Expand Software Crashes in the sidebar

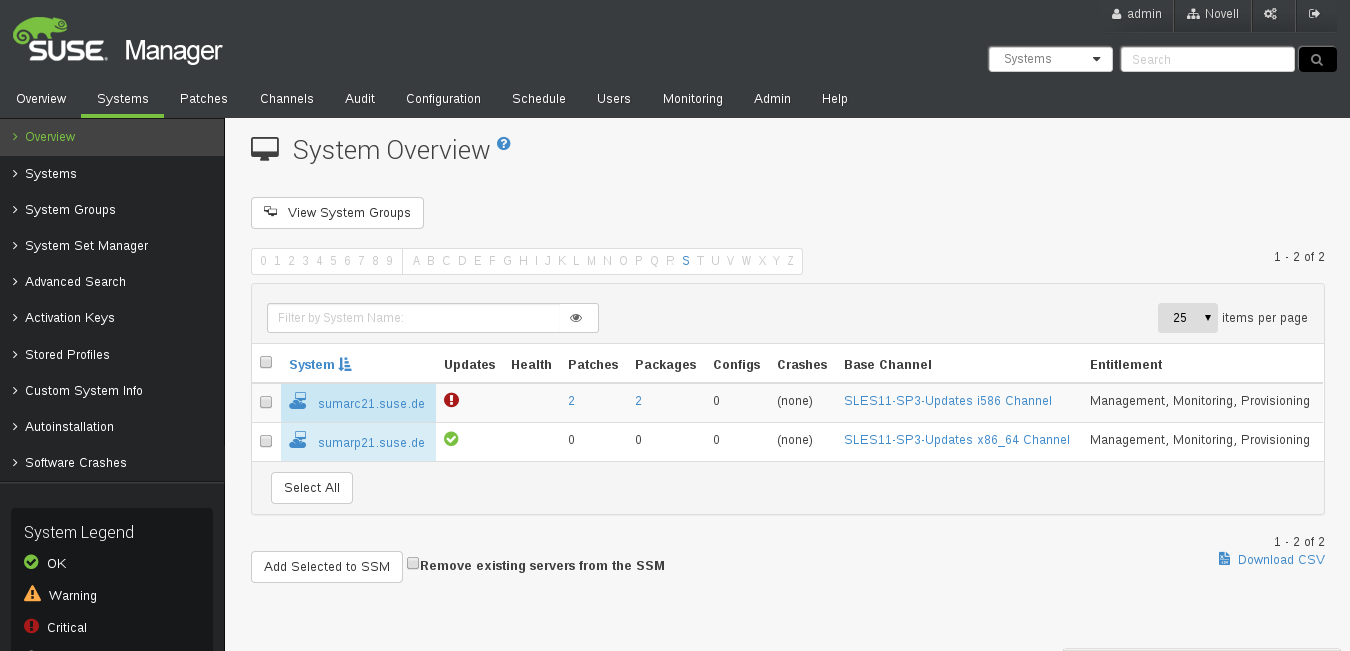pos(112,463)
